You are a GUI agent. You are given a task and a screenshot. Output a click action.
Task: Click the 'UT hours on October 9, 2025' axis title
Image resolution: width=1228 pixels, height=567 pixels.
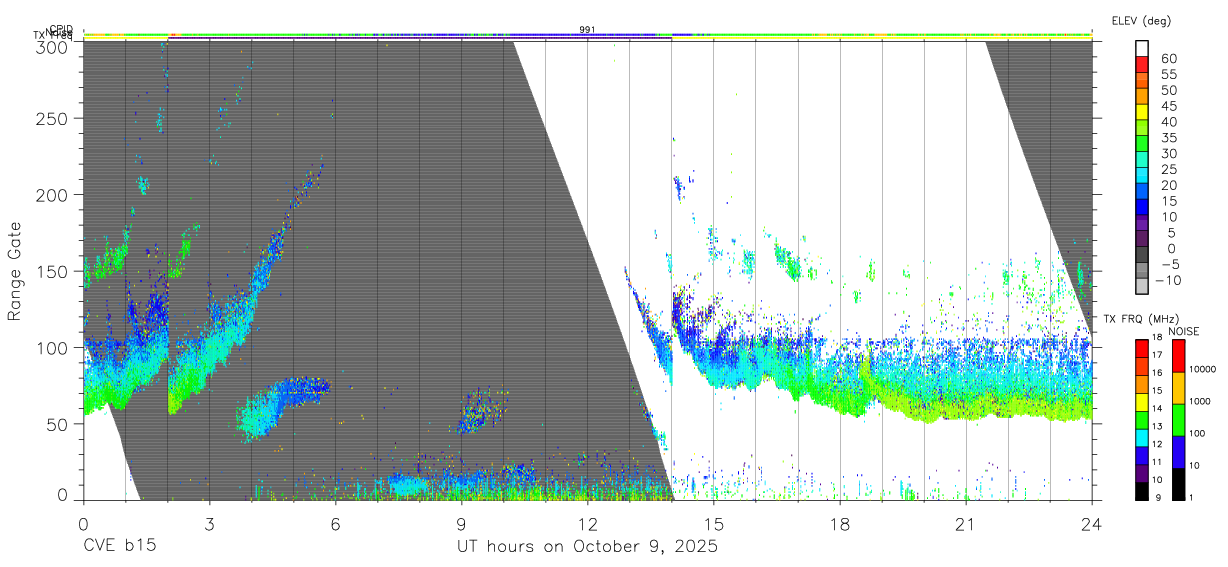click(587, 547)
